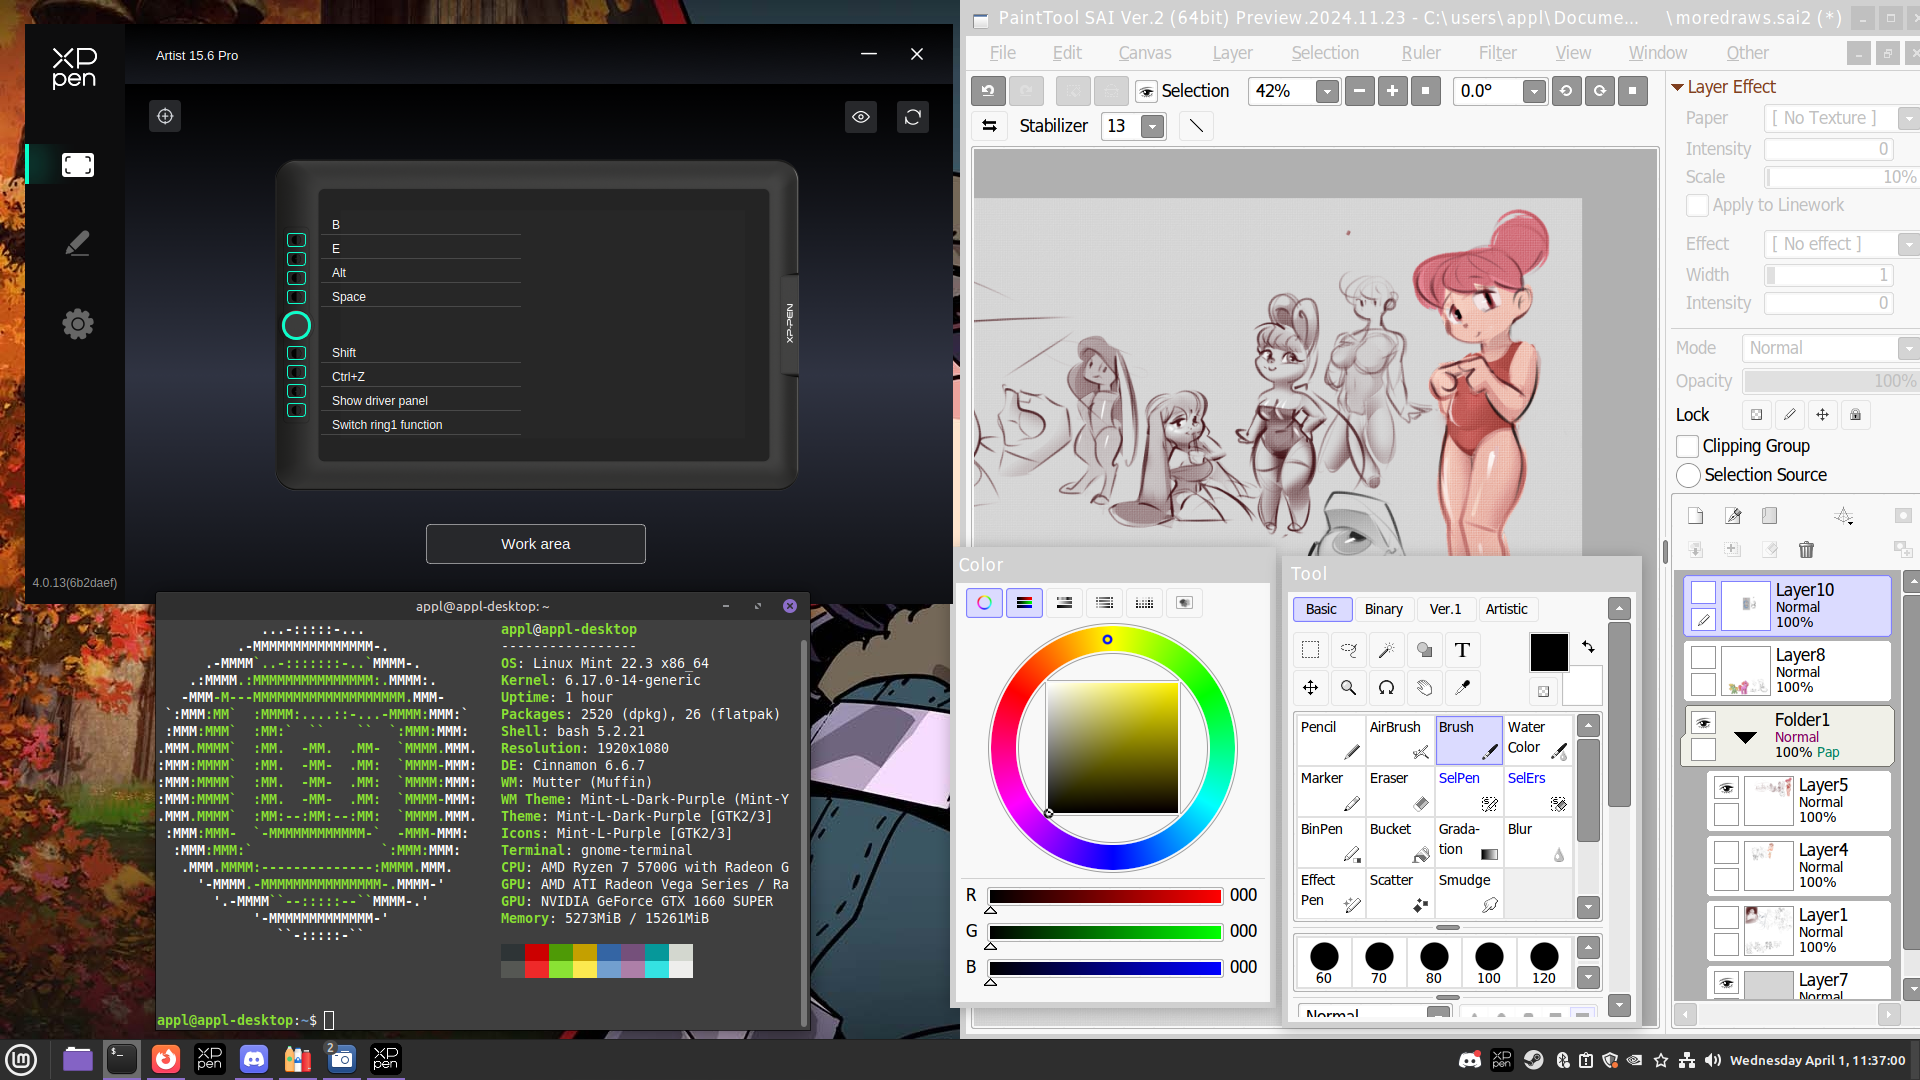Choose the Bucket fill tool
1920x1080 pixels.
[1400, 841]
